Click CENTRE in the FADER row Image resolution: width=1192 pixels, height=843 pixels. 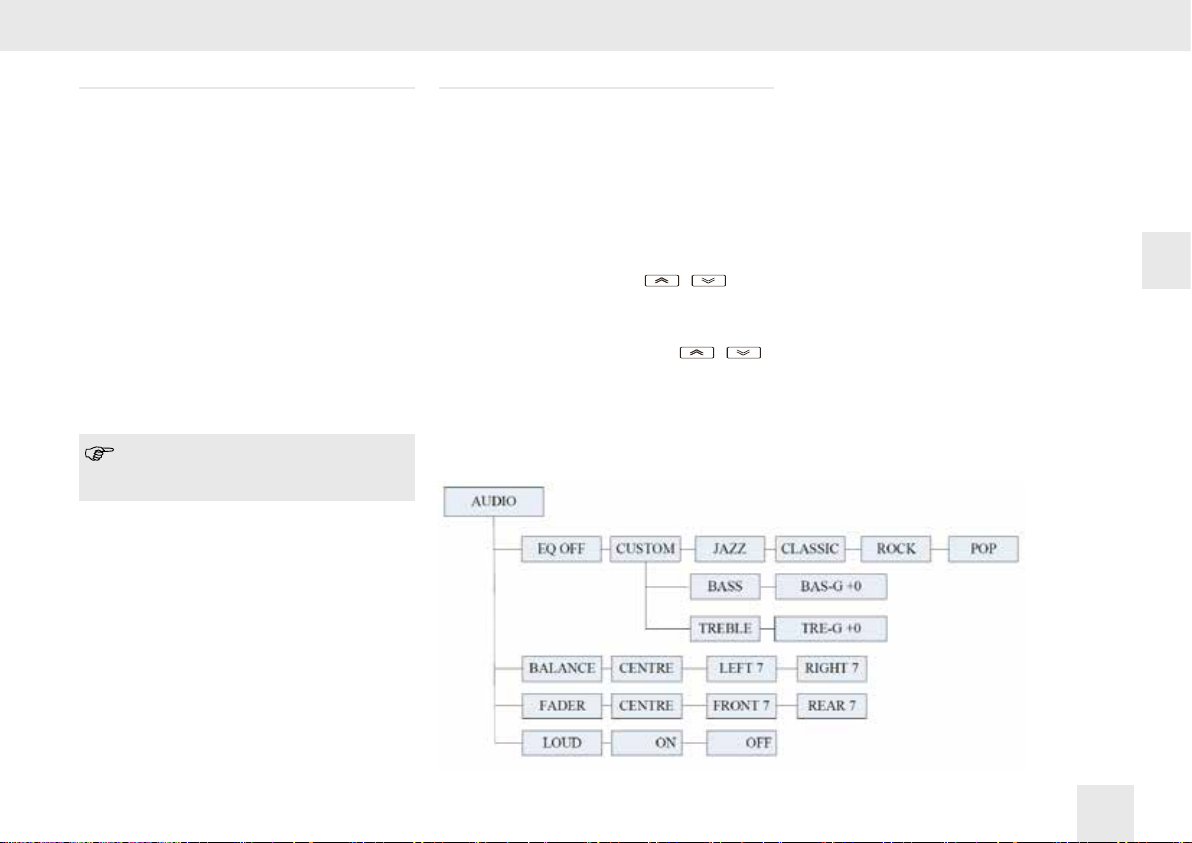(x=646, y=706)
